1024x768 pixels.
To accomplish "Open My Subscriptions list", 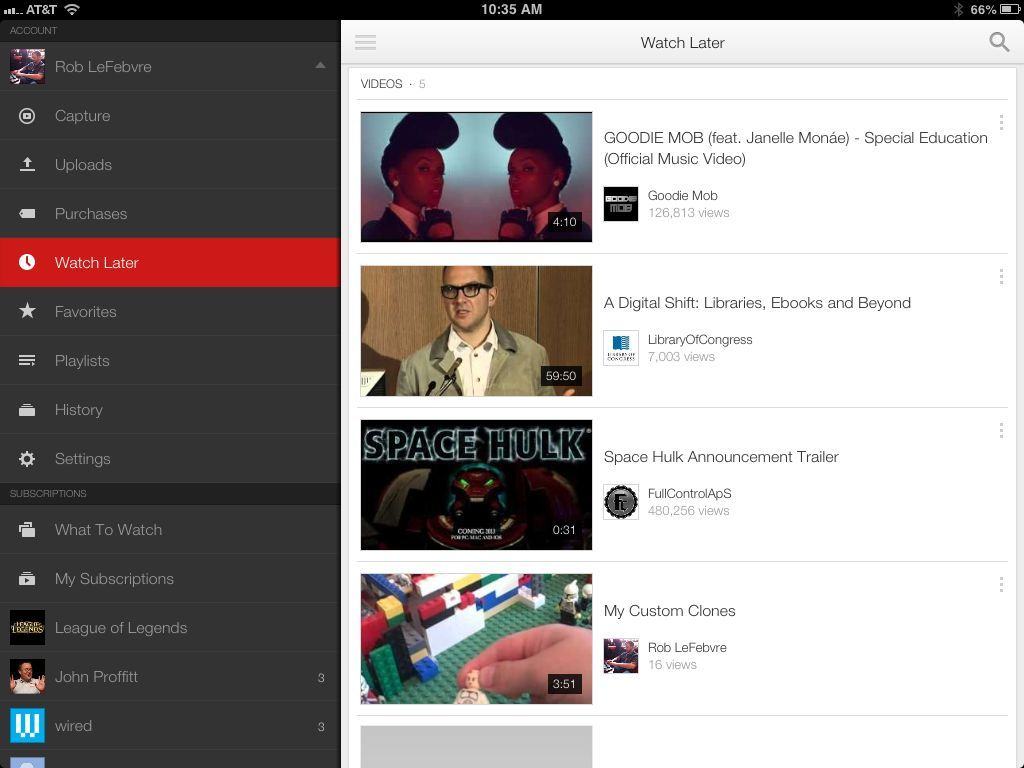I will point(114,579).
